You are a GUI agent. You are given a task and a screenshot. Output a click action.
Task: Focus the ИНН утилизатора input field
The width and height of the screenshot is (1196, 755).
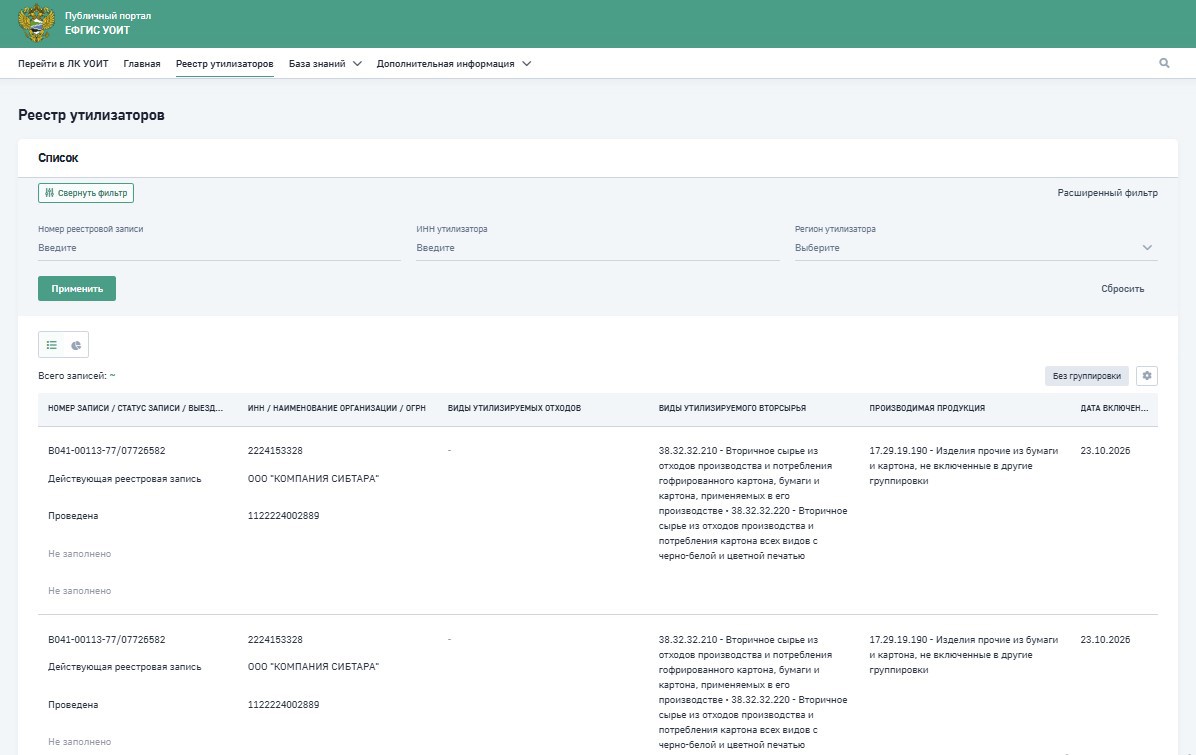[x=597, y=248]
